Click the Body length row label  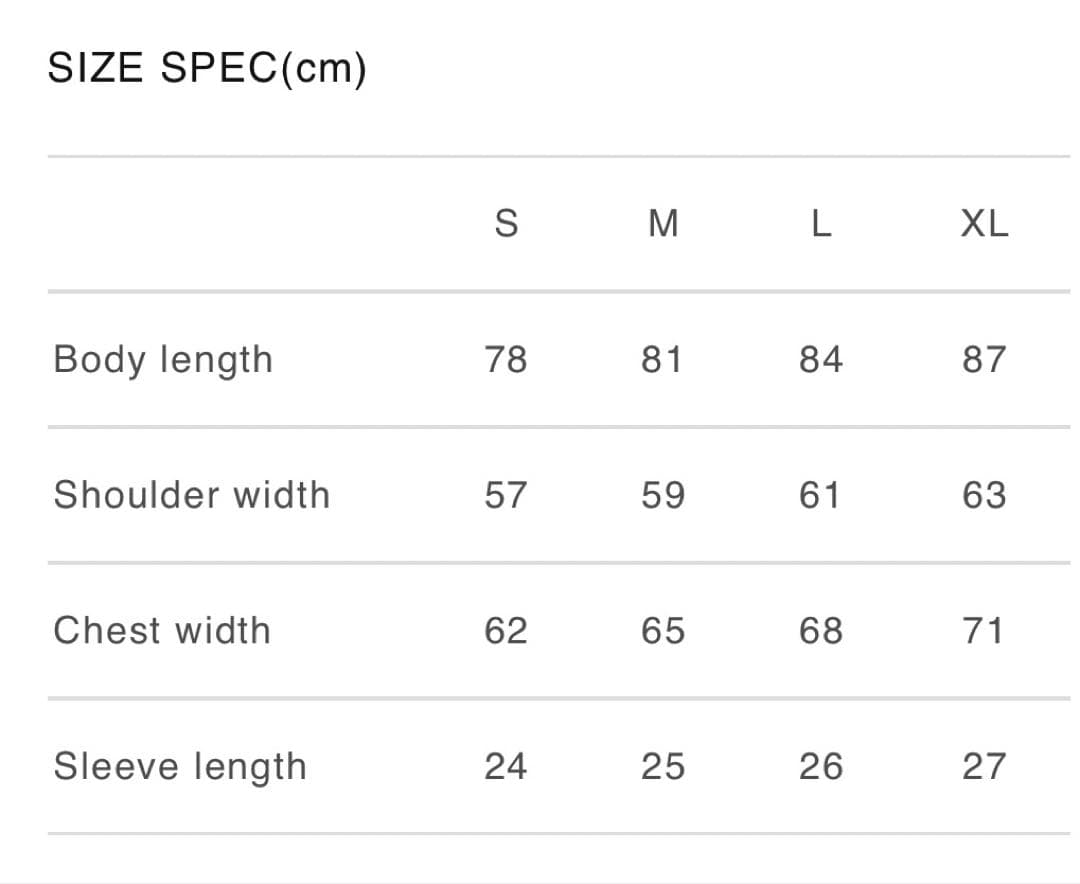pyautogui.click(x=163, y=360)
